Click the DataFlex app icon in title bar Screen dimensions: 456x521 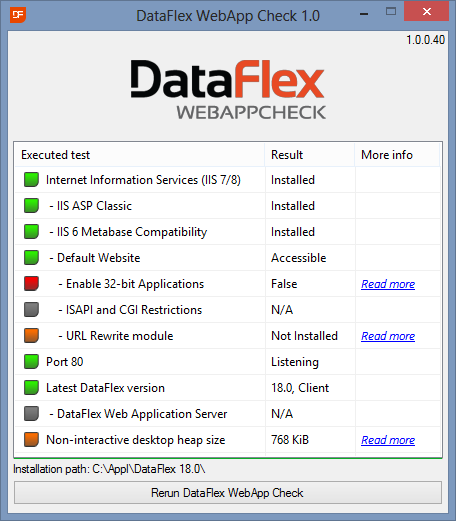point(18,15)
